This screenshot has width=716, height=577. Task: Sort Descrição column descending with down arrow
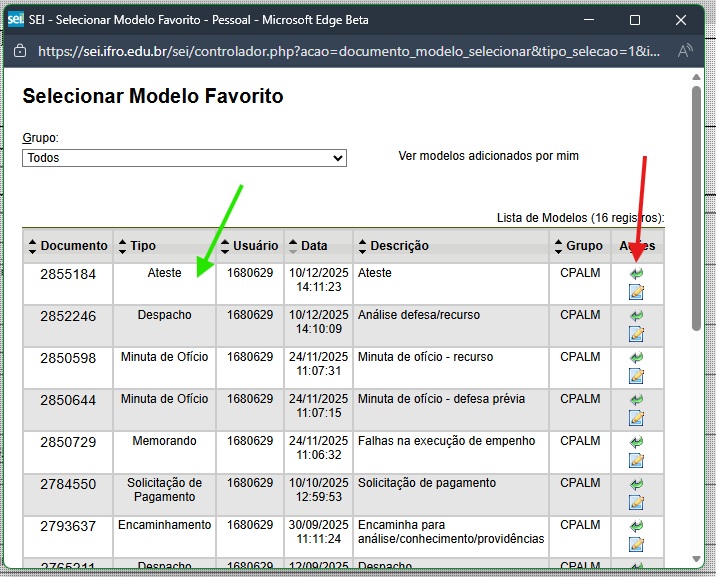pos(362,250)
